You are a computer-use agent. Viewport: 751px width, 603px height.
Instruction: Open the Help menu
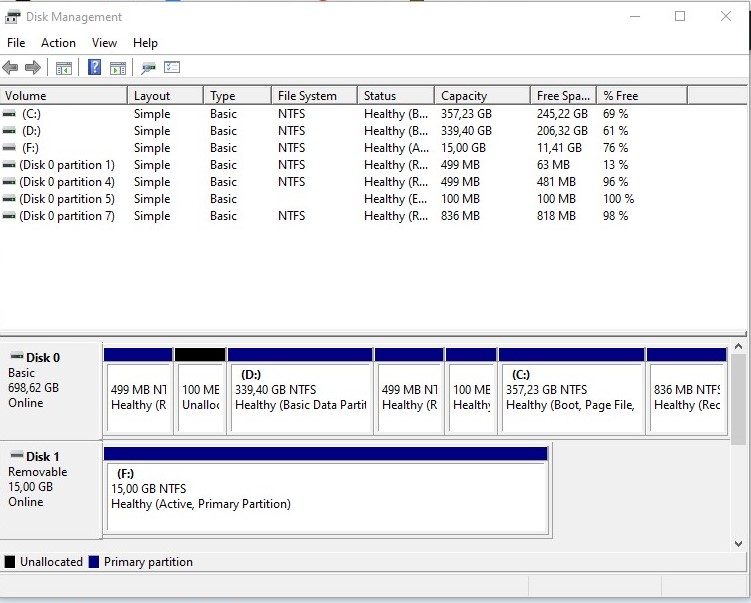point(145,43)
